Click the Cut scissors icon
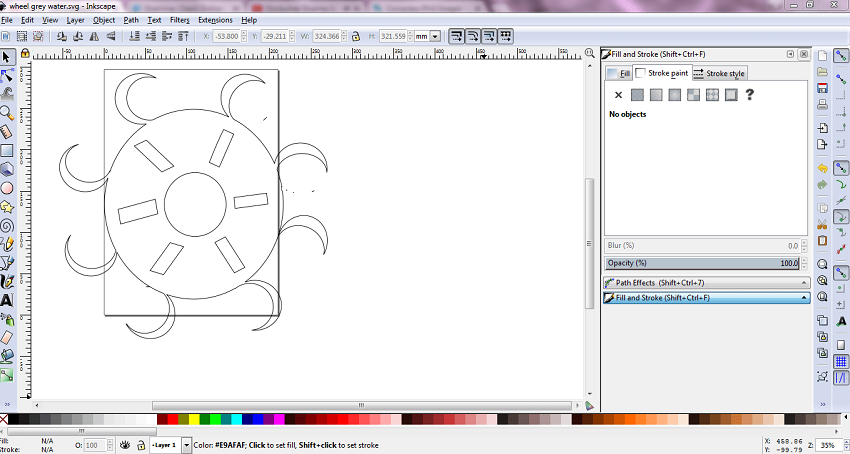The height and width of the screenshot is (454, 850). tap(822, 223)
